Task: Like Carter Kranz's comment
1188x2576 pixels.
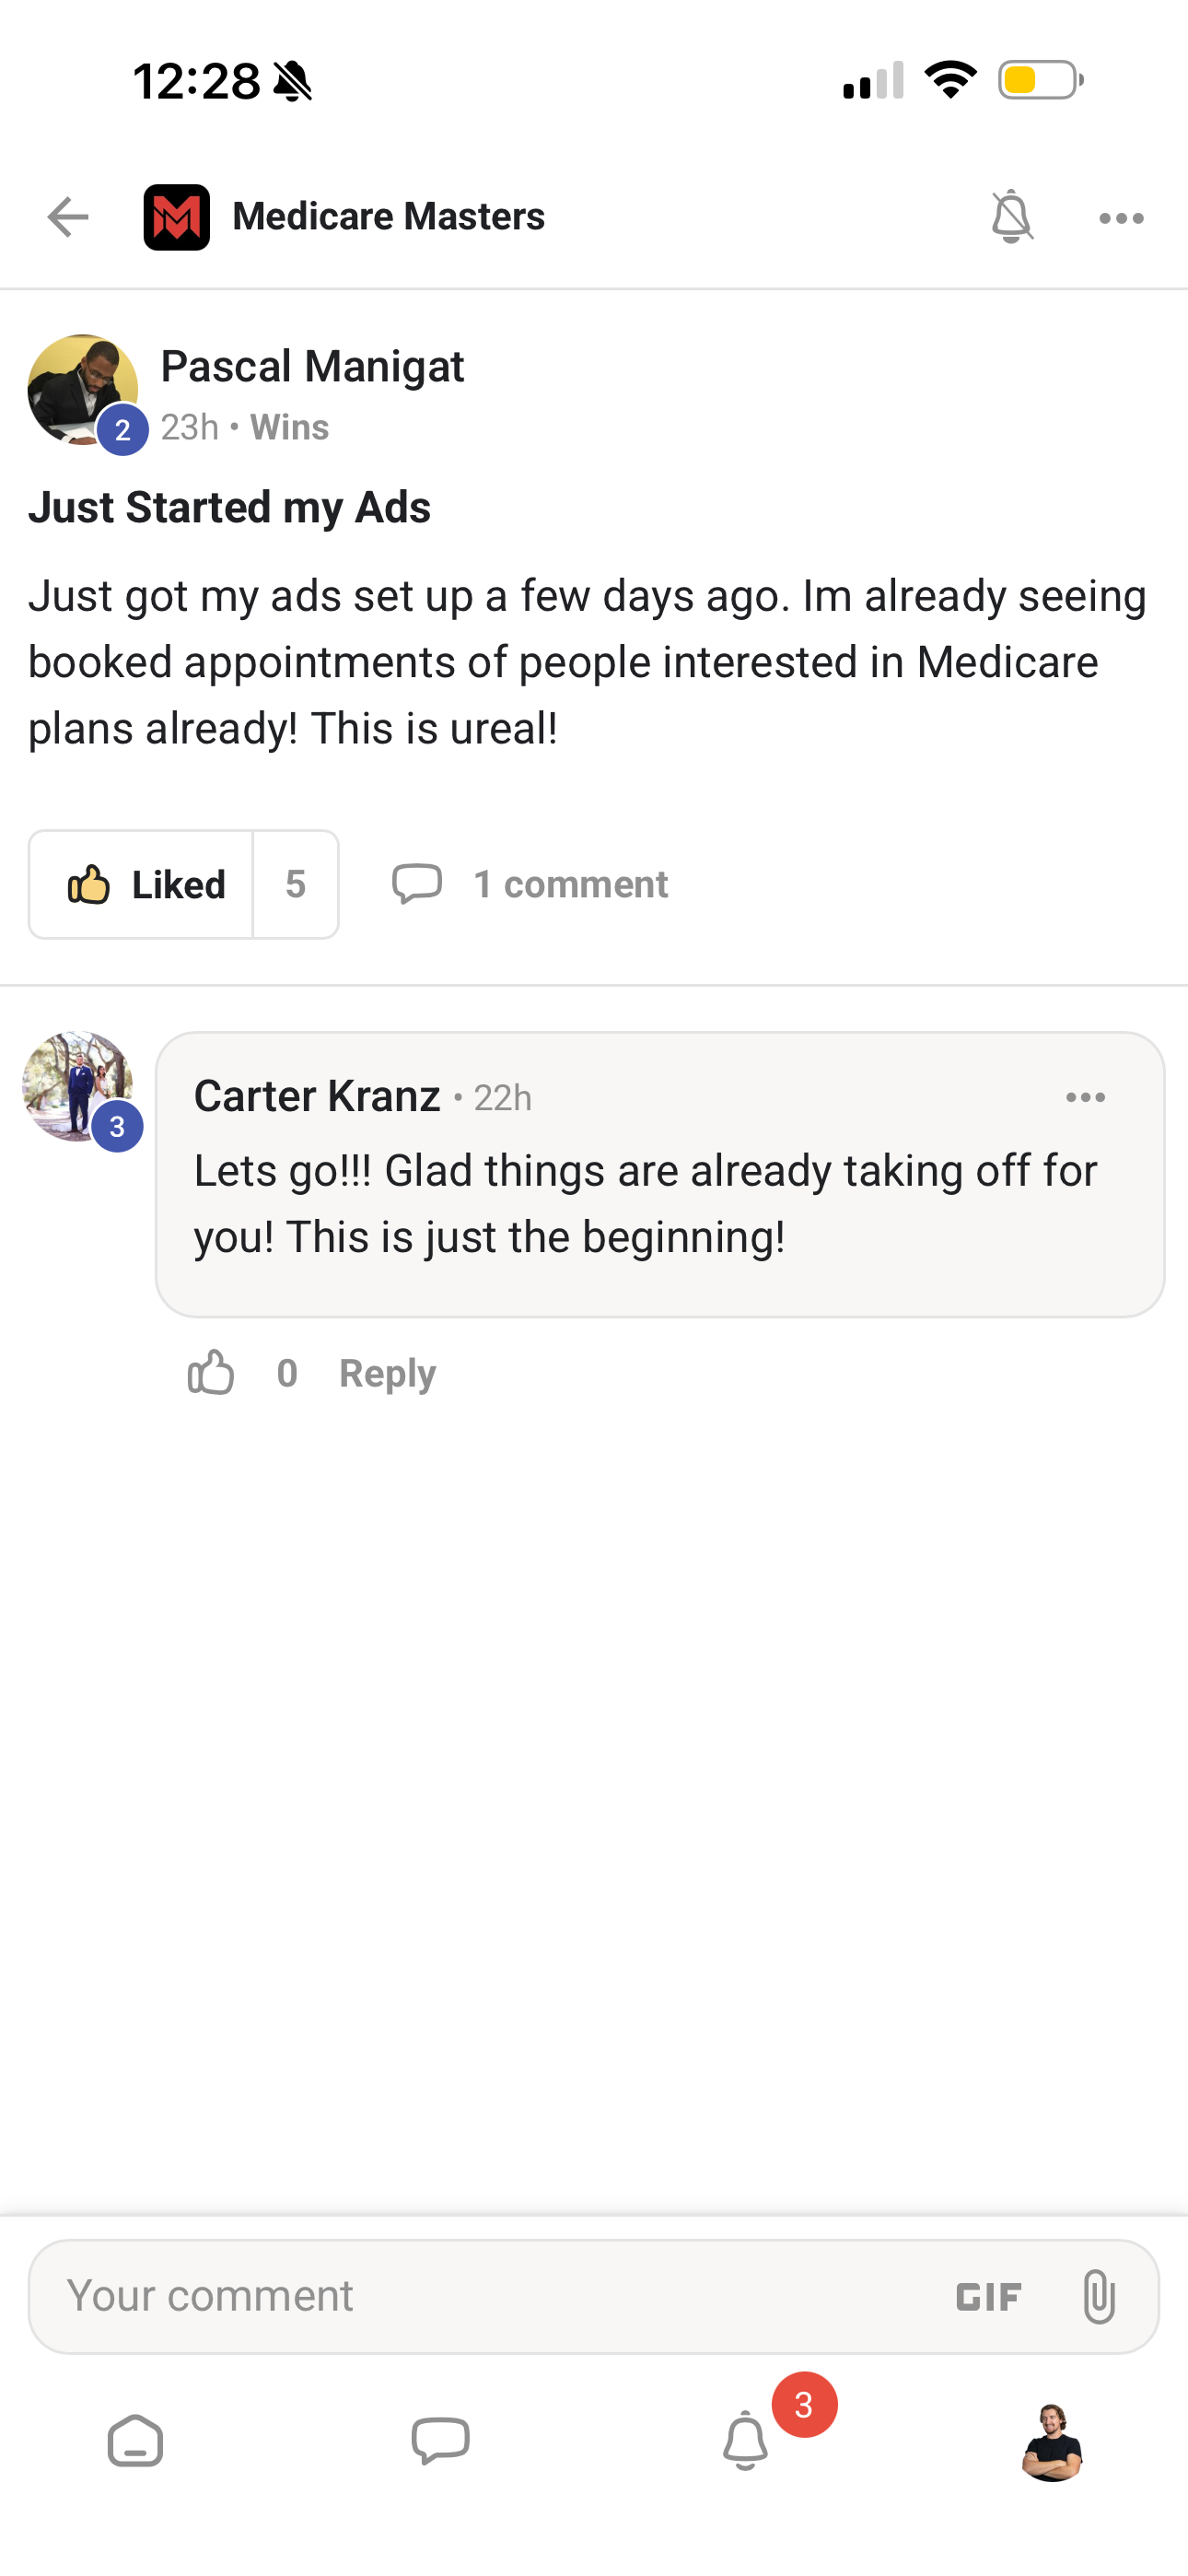Action: [211, 1373]
